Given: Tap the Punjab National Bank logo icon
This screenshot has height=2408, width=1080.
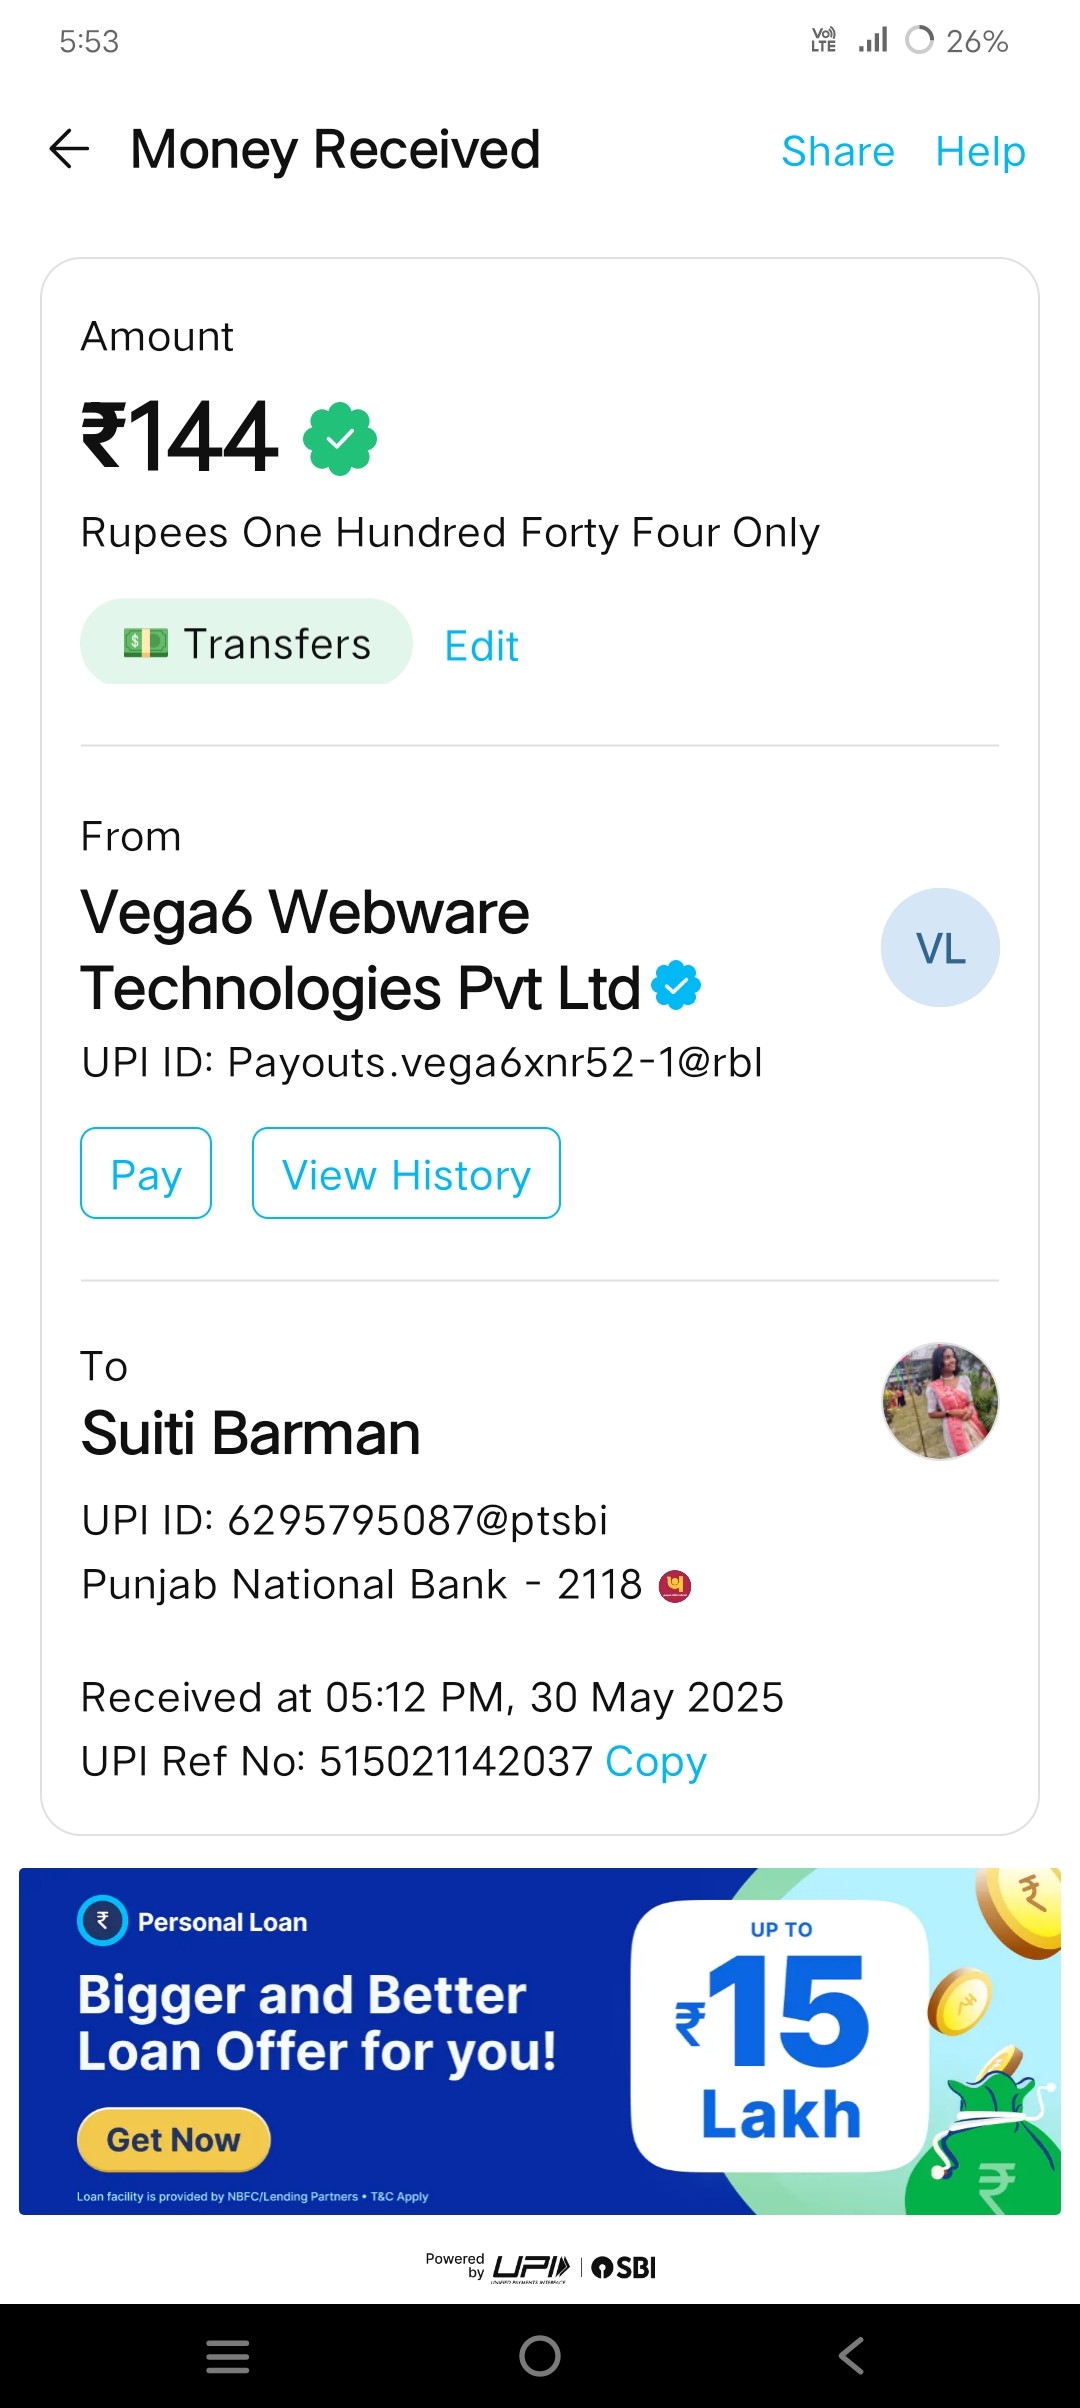Looking at the screenshot, I should click(x=675, y=1586).
